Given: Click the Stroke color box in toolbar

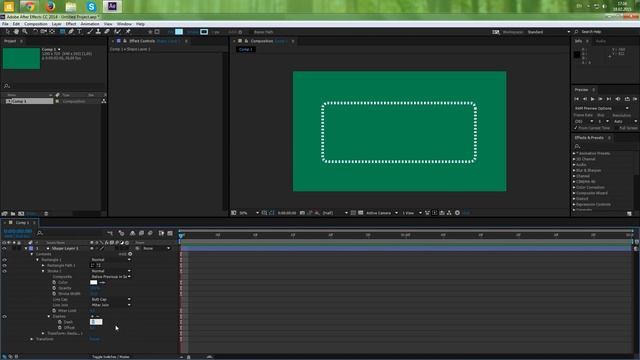Looking at the screenshot, I should tap(204, 32).
